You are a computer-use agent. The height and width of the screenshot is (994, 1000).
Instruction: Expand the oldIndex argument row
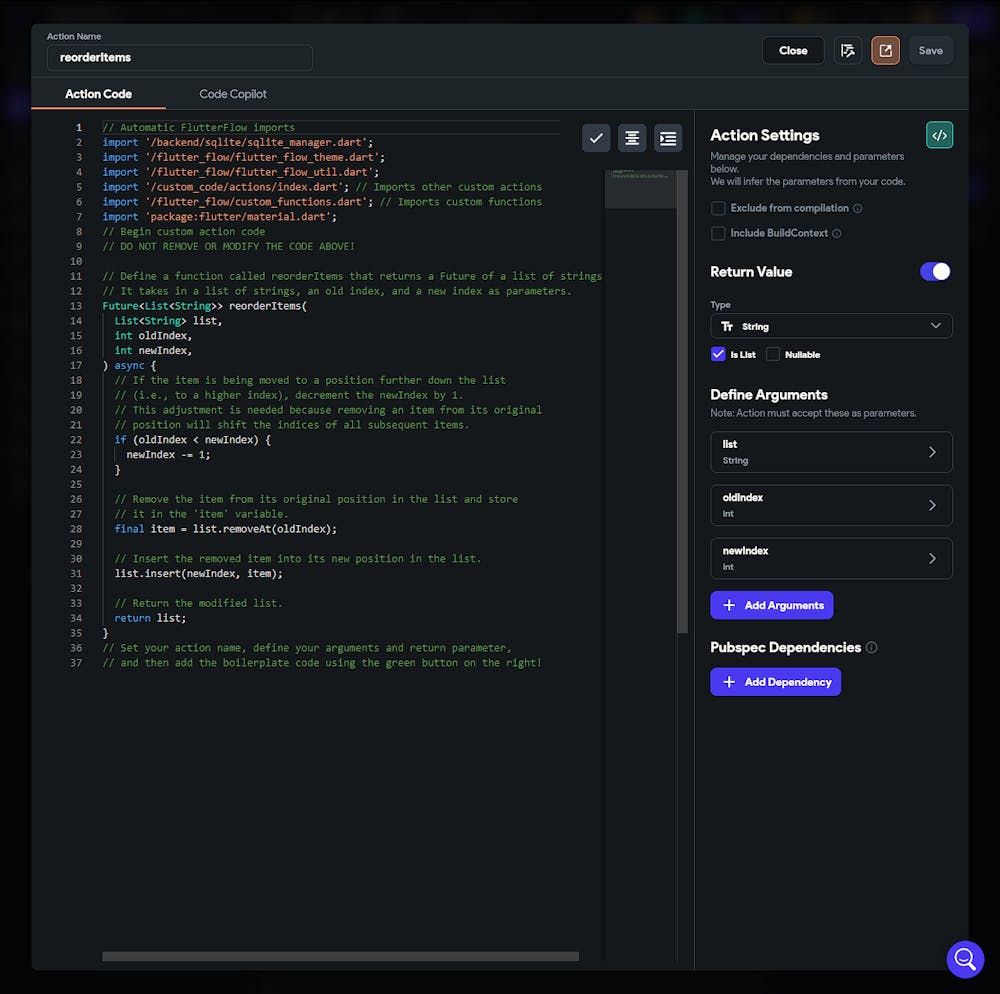(x=831, y=505)
